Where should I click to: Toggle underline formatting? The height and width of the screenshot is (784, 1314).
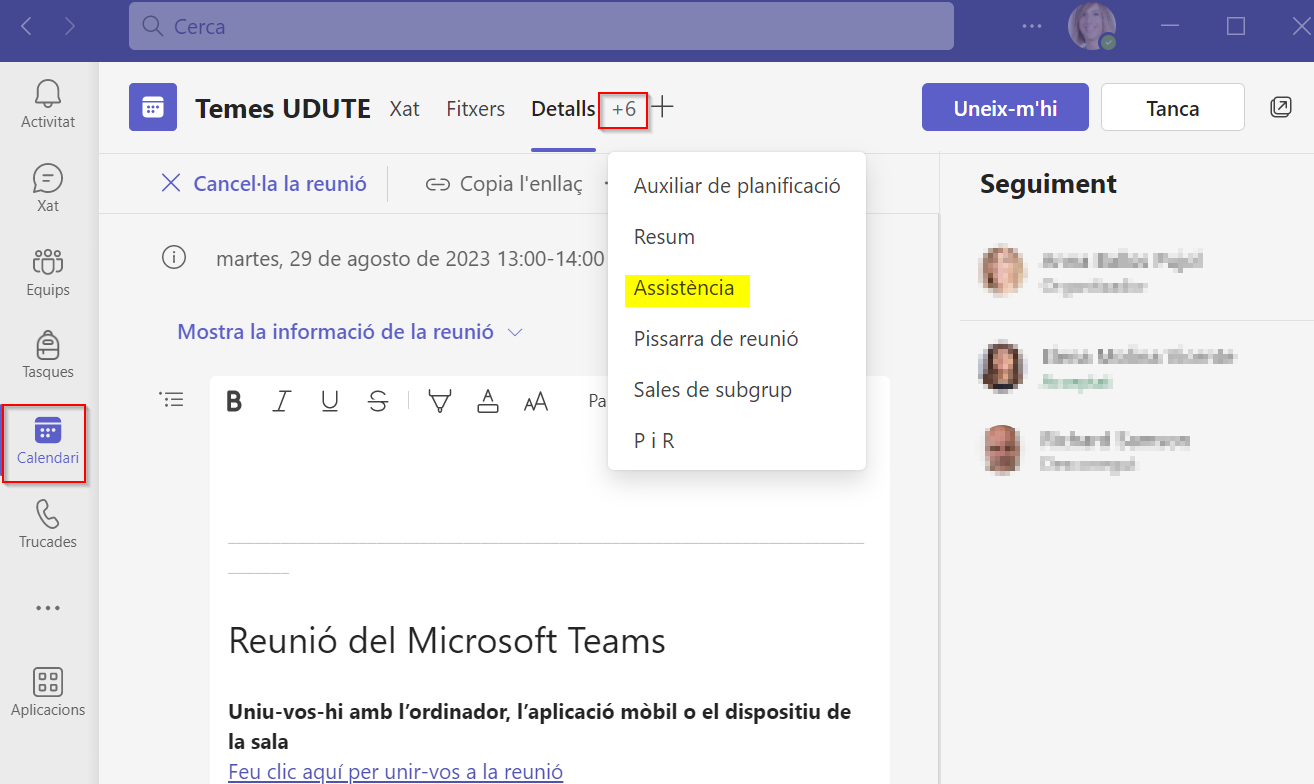tap(330, 402)
